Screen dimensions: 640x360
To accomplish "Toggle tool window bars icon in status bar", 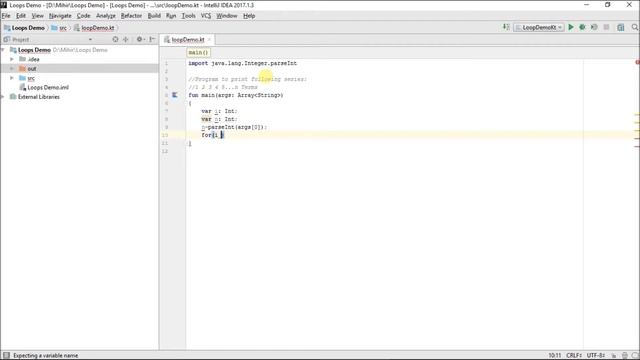I will coord(6,356).
